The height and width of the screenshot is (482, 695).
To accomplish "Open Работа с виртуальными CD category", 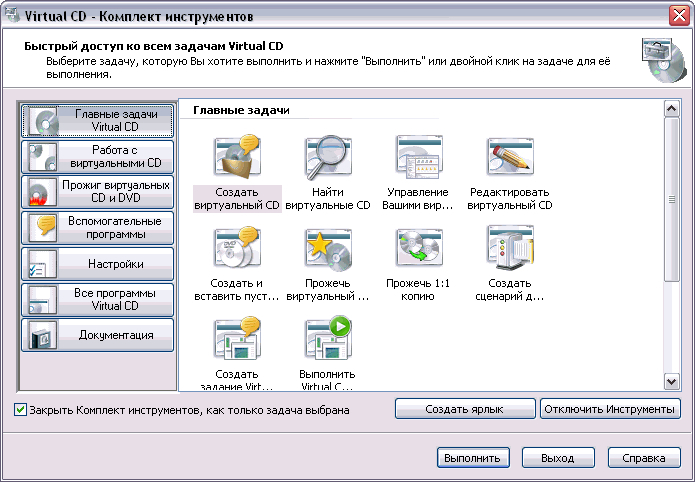I will coord(98,157).
